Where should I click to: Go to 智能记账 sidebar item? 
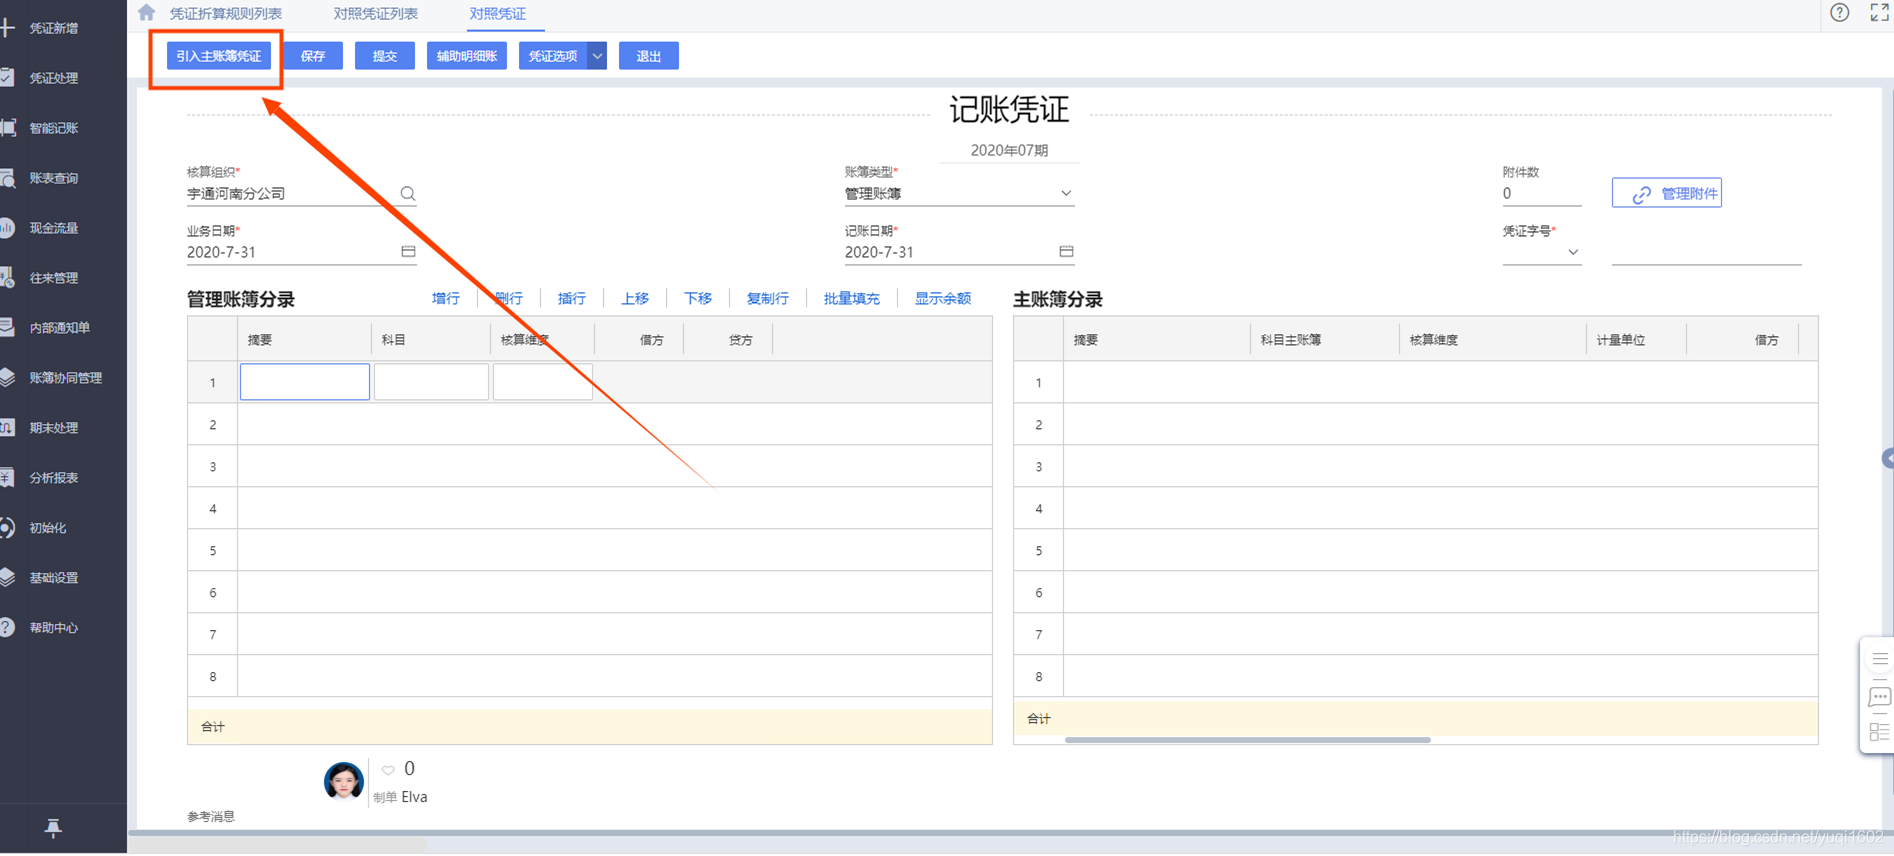[x=54, y=128]
